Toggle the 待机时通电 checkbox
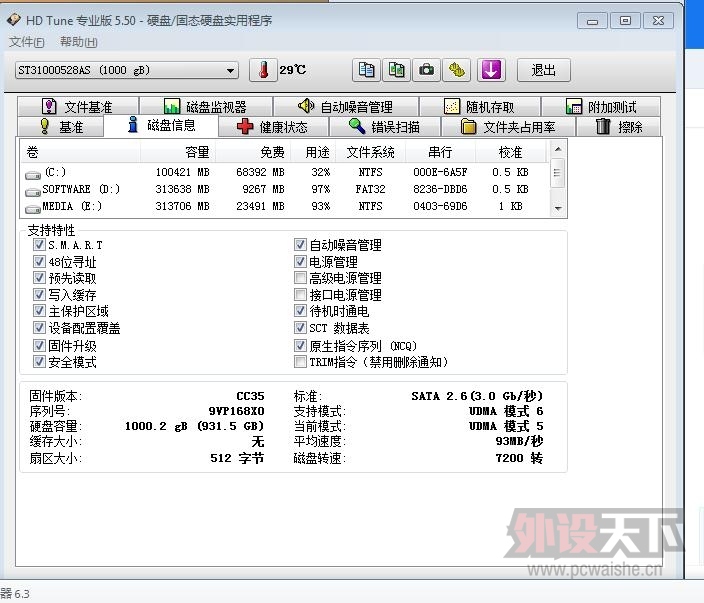Viewport: 704px width, 603px height. click(300, 311)
